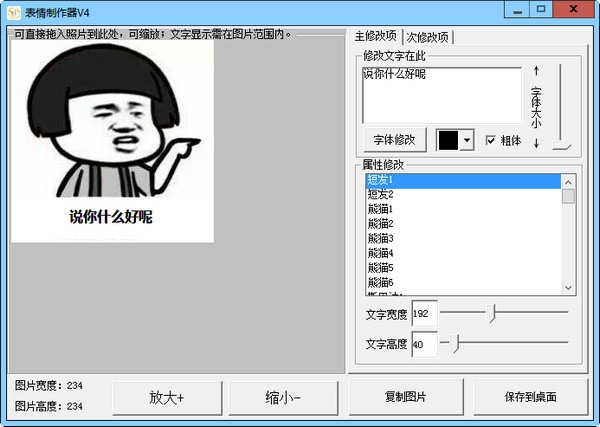Select 熊猫5 in the template list
The width and height of the screenshot is (600, 427).
(x=463, y=268)
